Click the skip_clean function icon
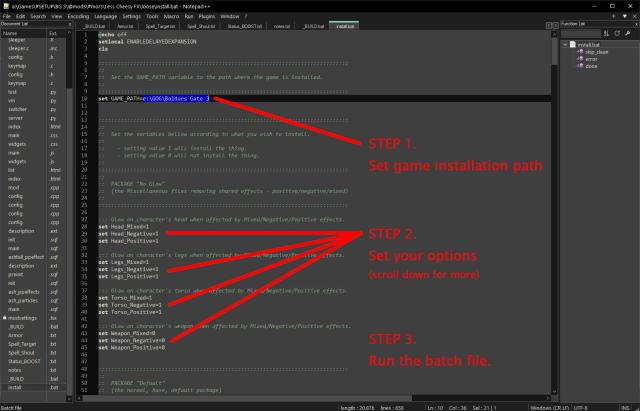 coord(580,52)
